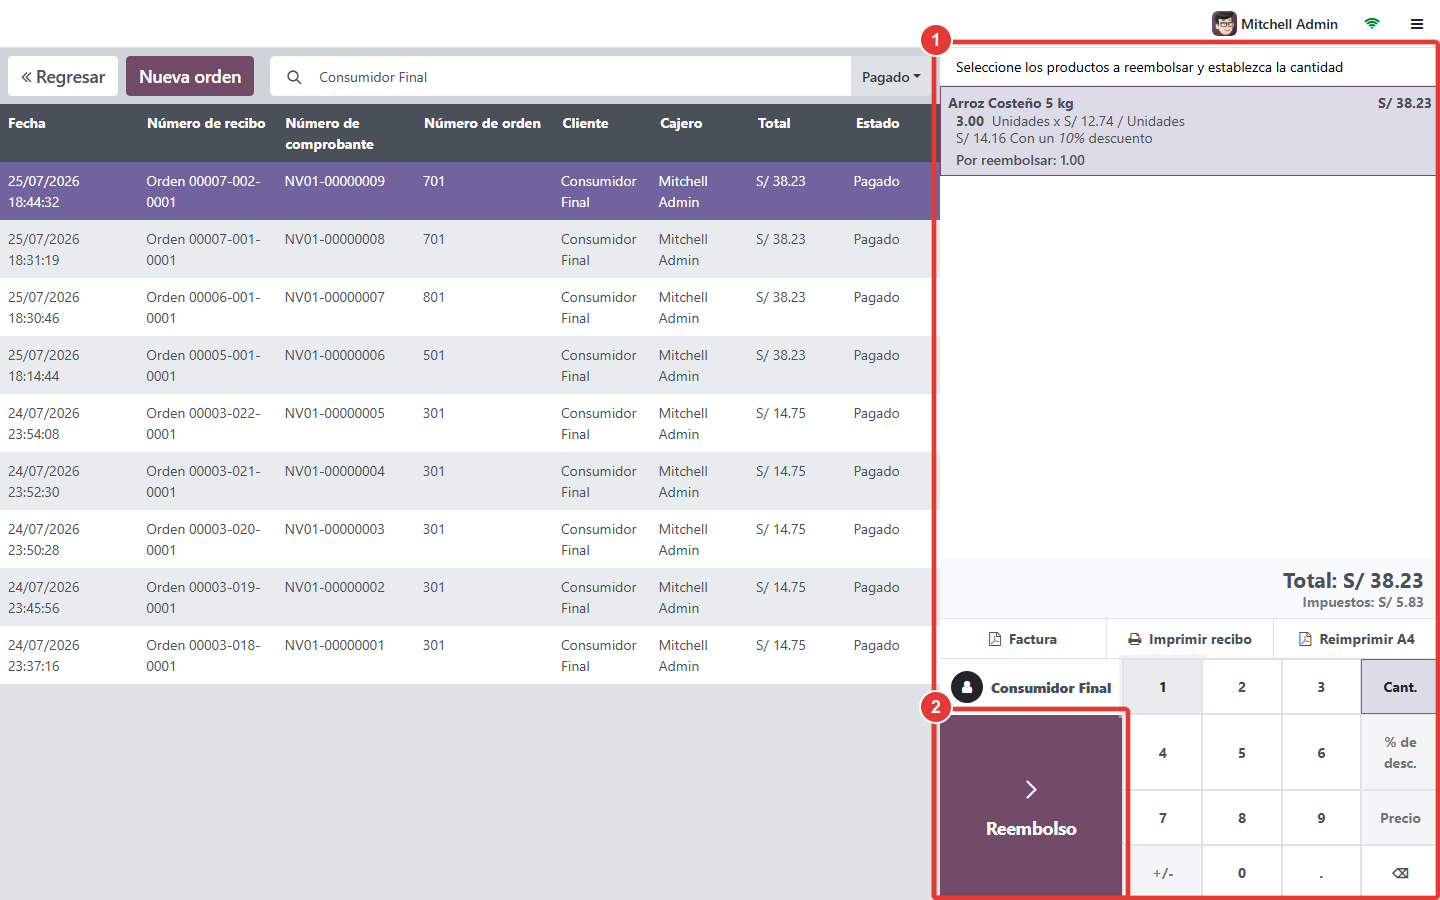Select the Arroz Costeño 5 kg line
Screen dimensions: 1440x900
point(1189,131)
